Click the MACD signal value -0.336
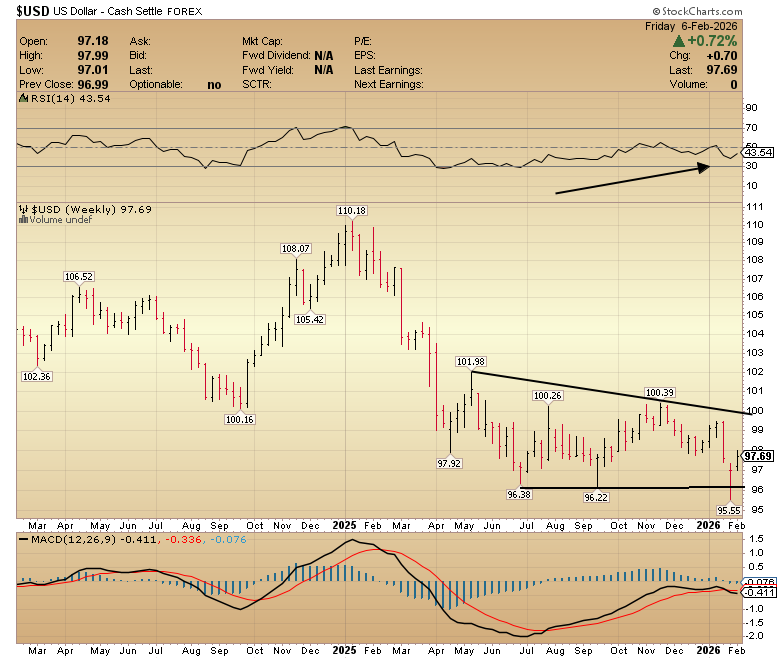780x659 pixels. coord(183,540)
